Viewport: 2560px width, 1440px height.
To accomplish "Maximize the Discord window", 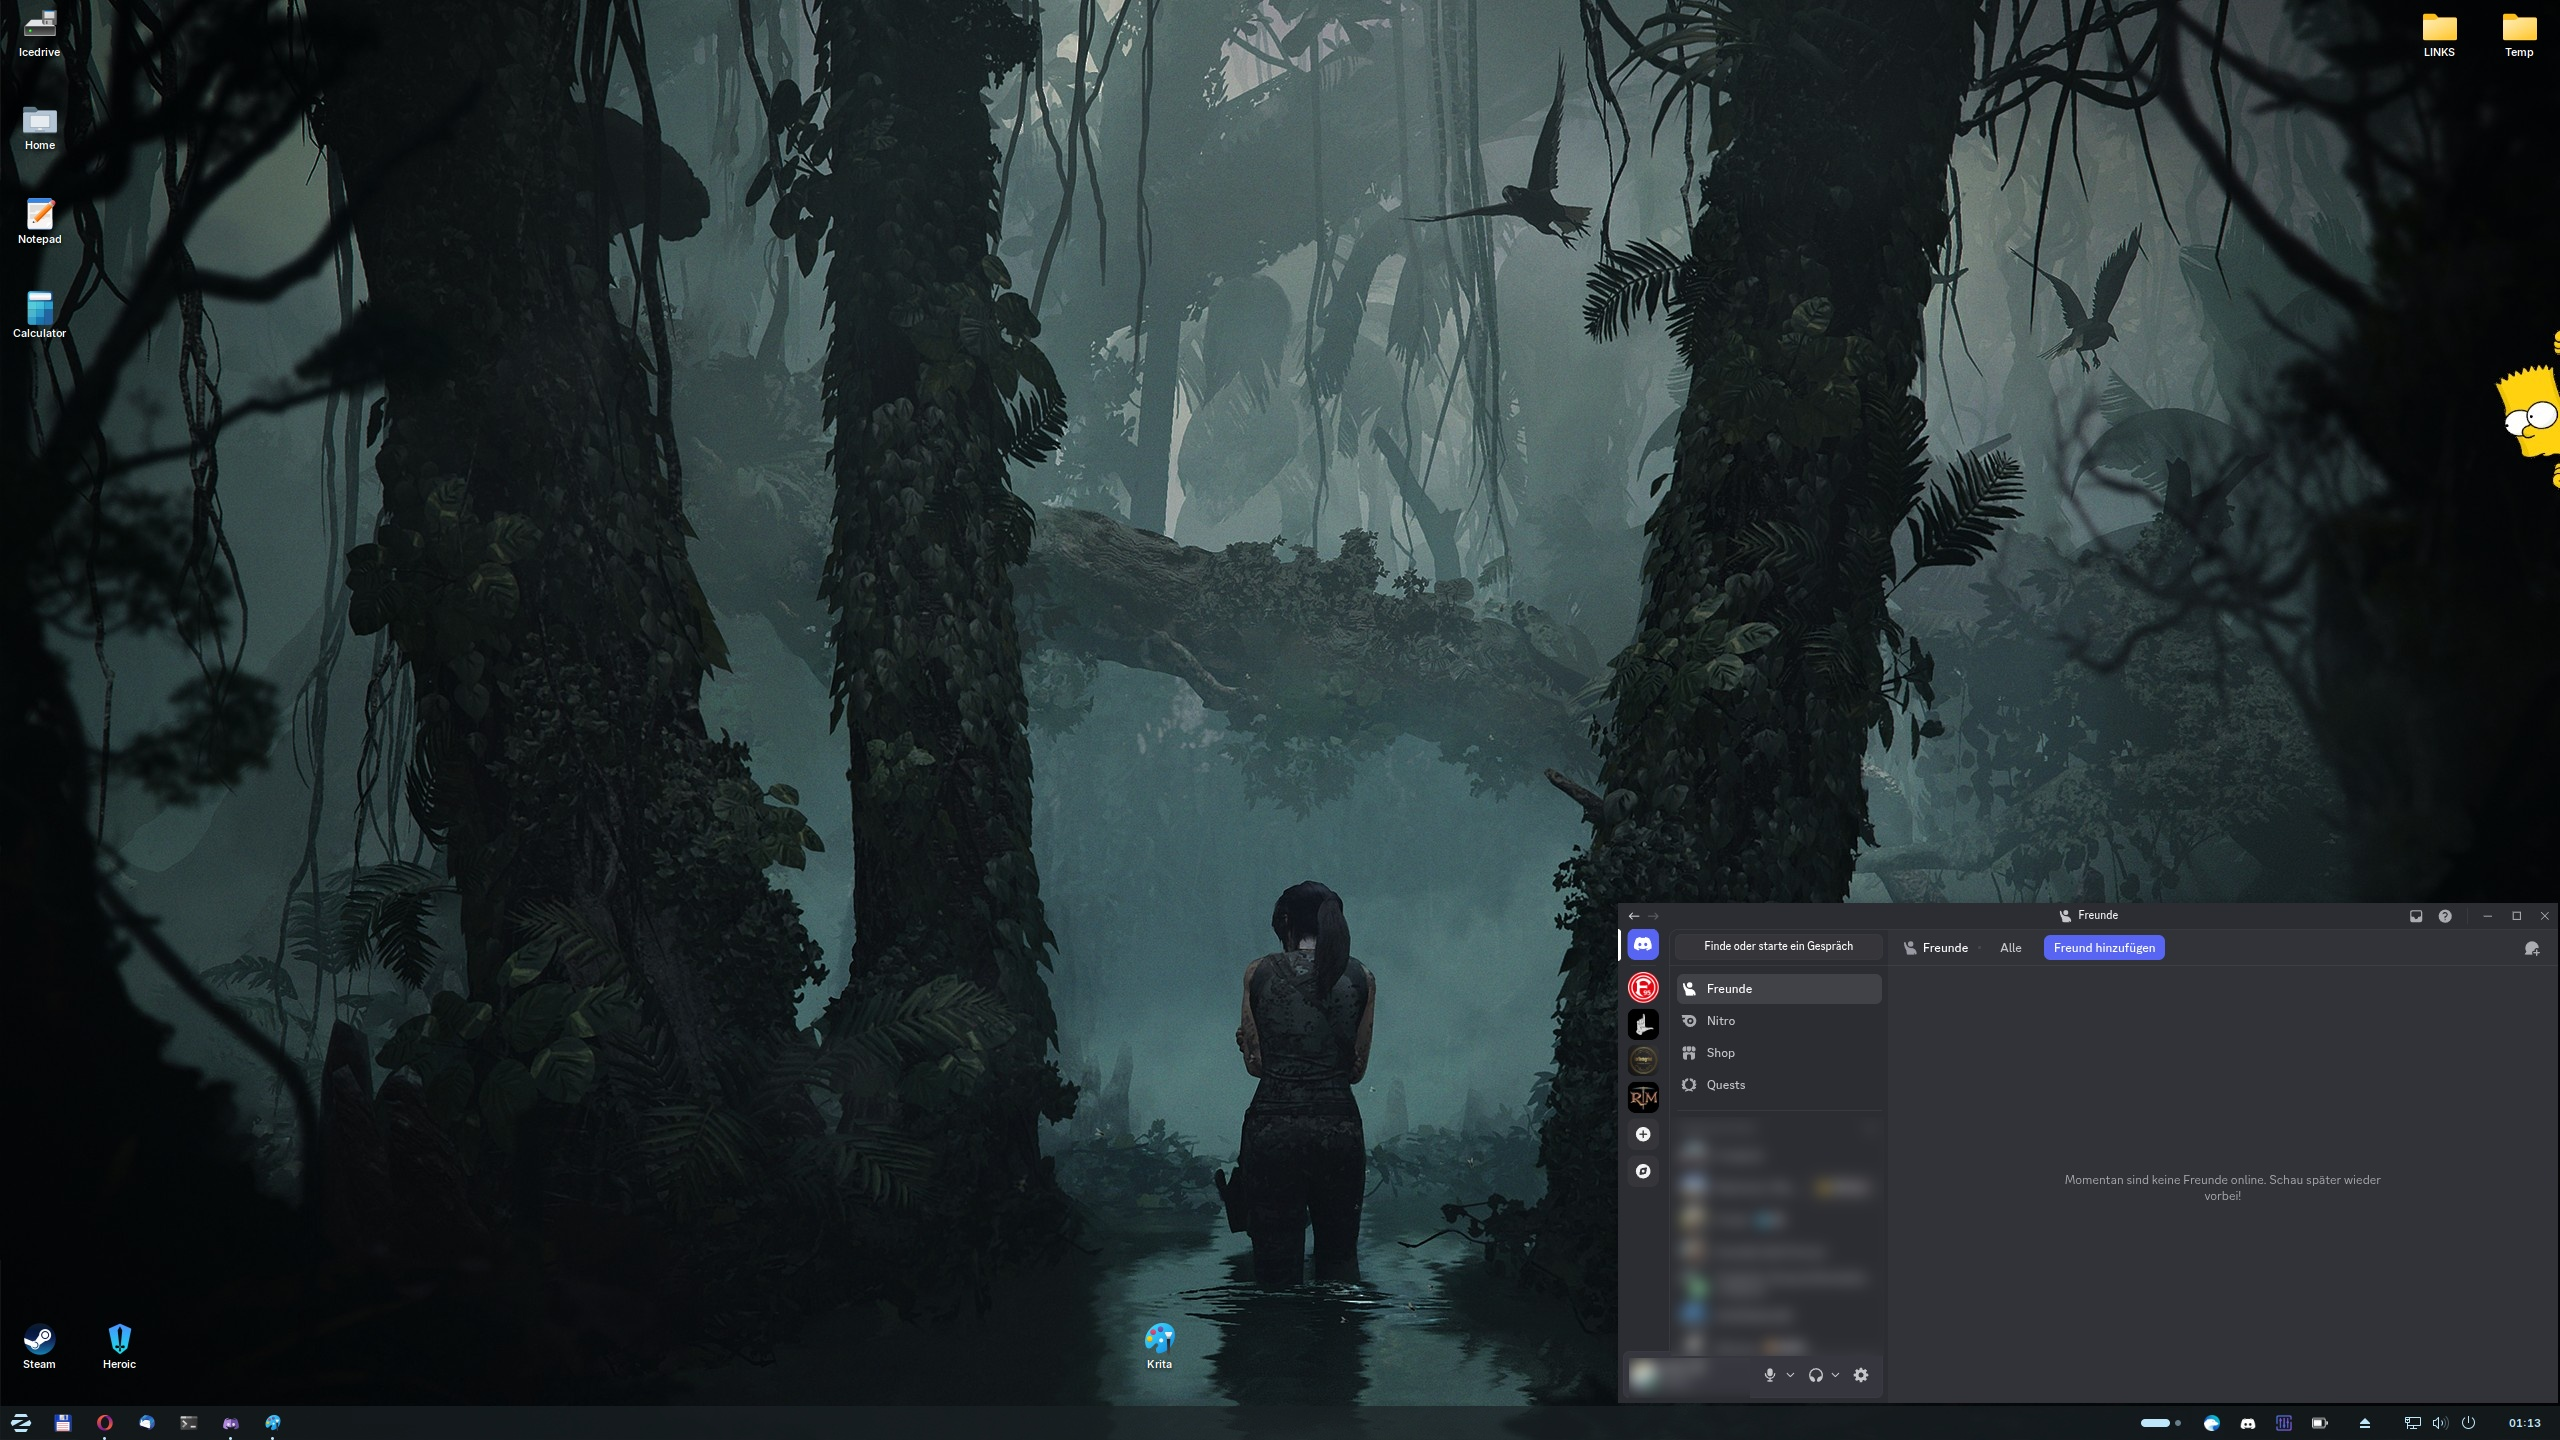I will pos(2516,916).
